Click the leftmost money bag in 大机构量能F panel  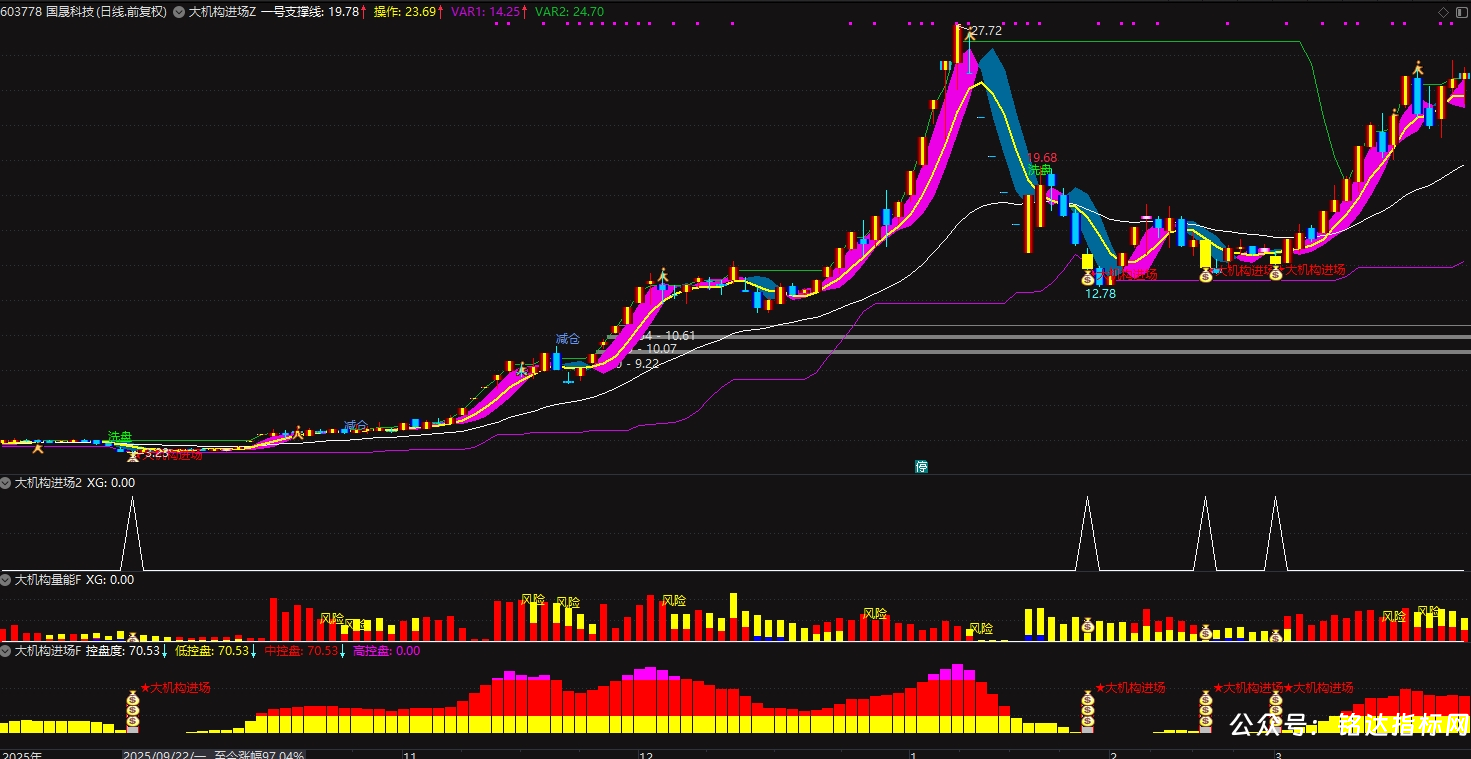132,636
